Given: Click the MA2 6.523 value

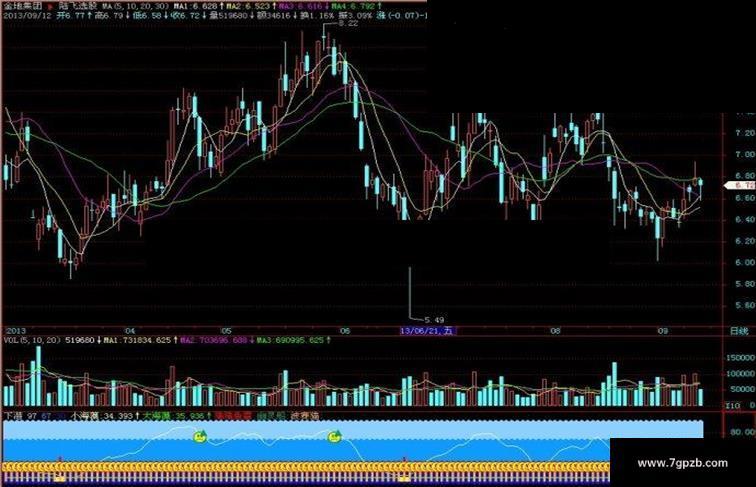Looking at the screenshot, I should coord(248,7).
